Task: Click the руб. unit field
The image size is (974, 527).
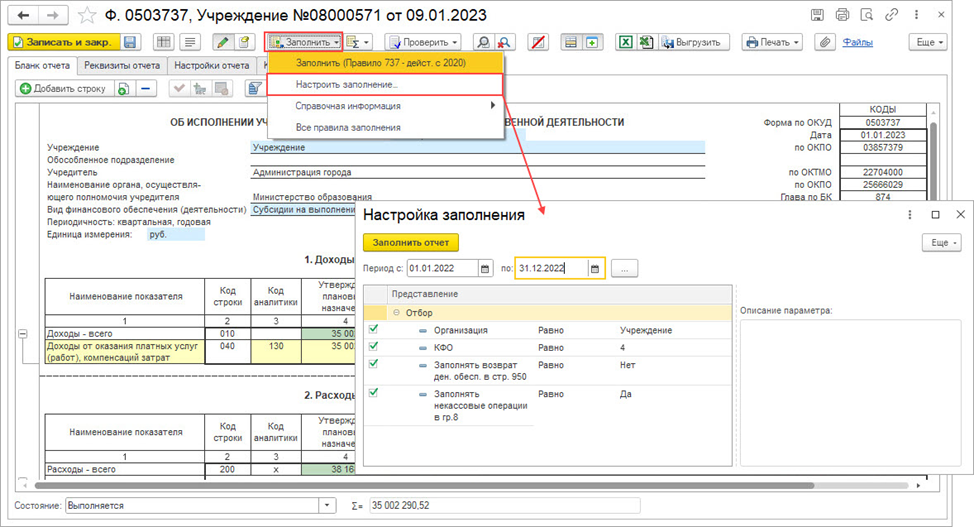Action: [176, 234]
